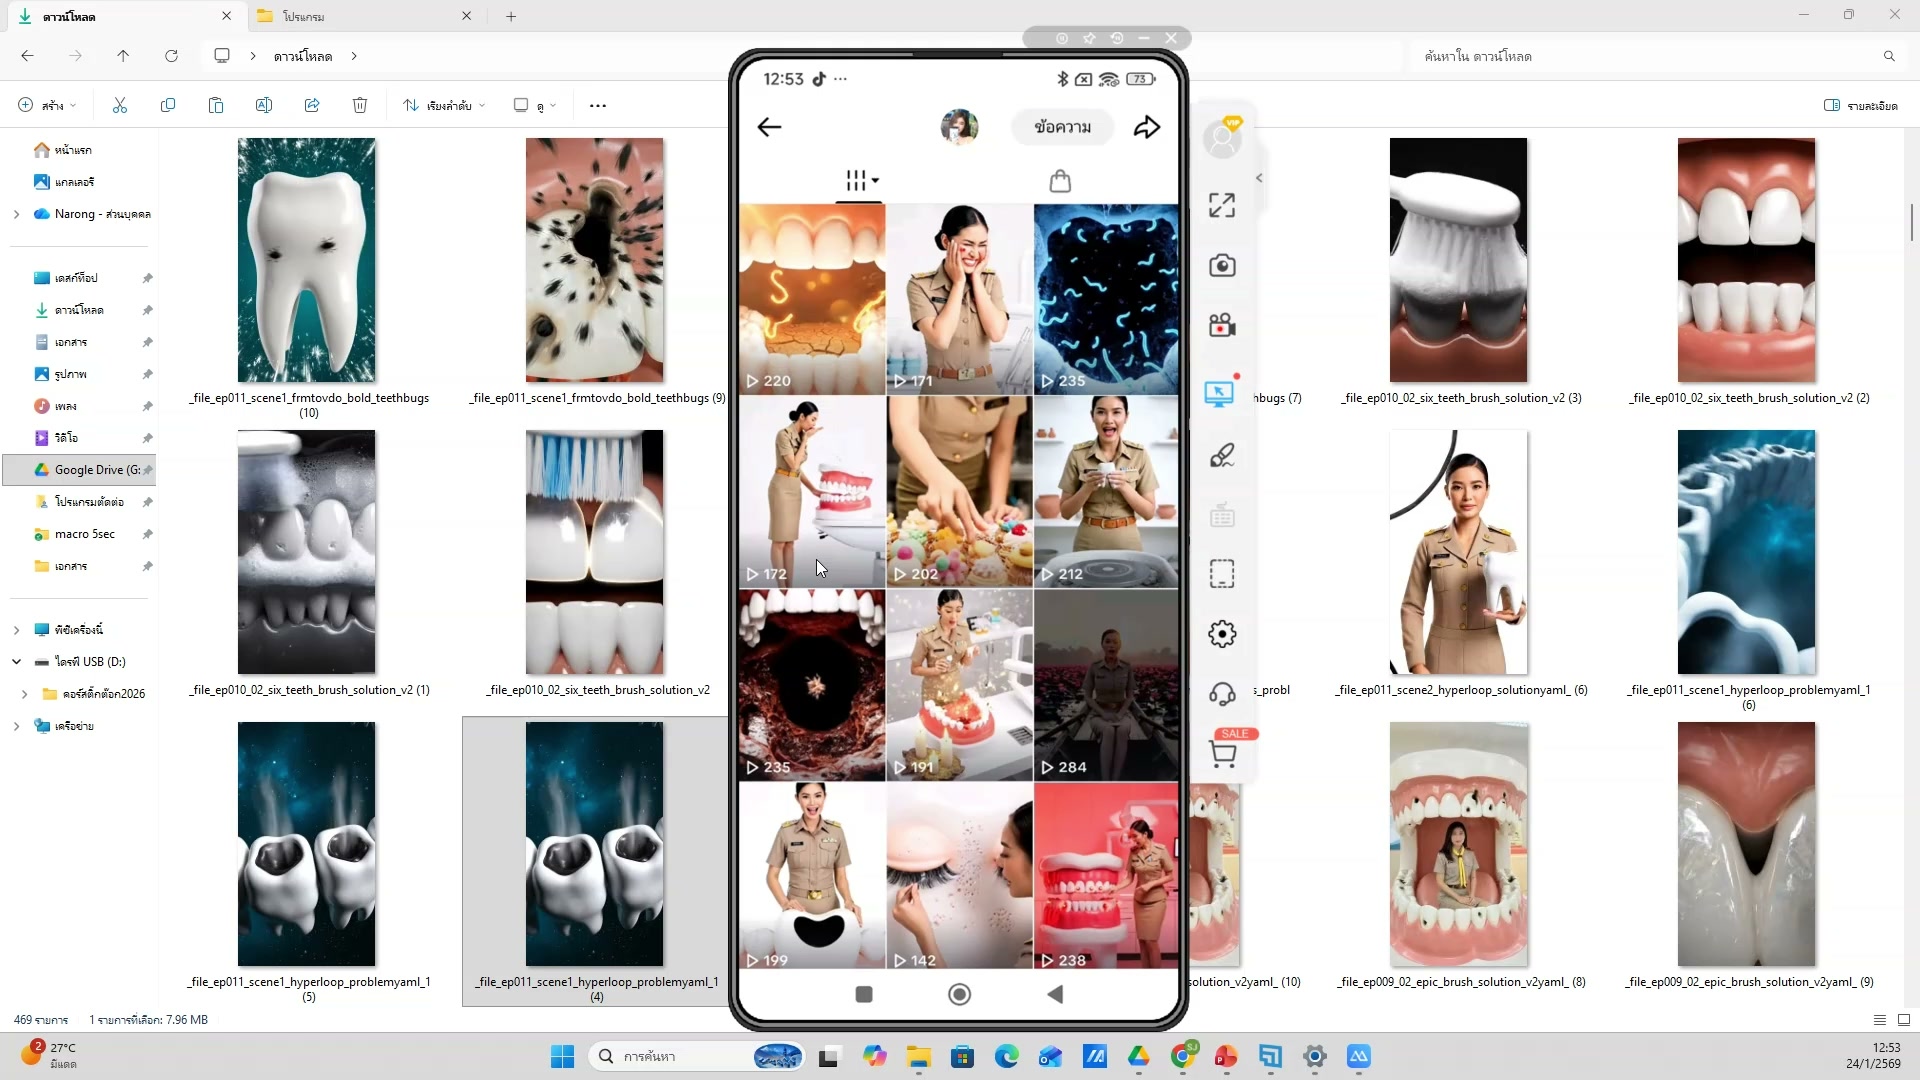
Task: Open the sort order dropdown in toolbar
Action: tap(444, 105)
